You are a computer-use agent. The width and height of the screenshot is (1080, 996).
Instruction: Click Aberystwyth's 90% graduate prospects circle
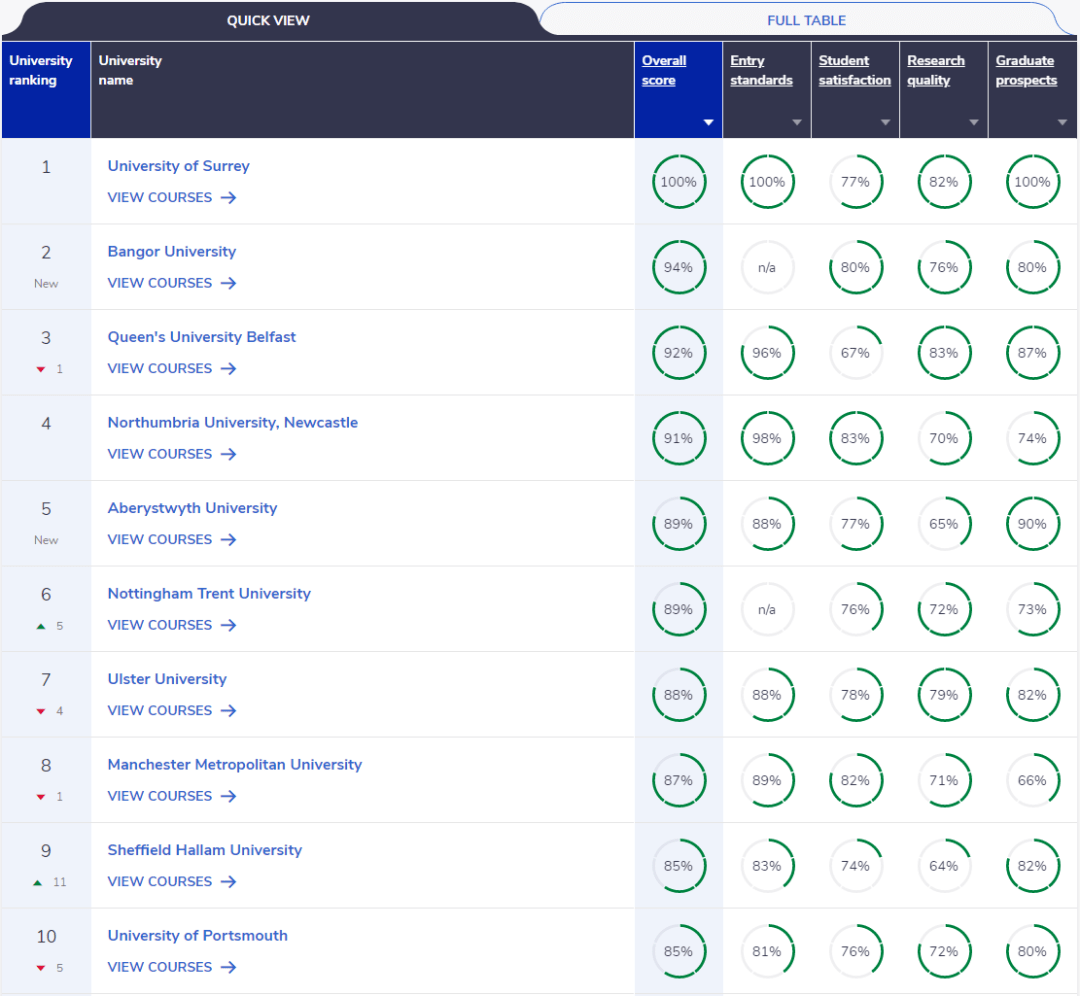(1032, 524)
